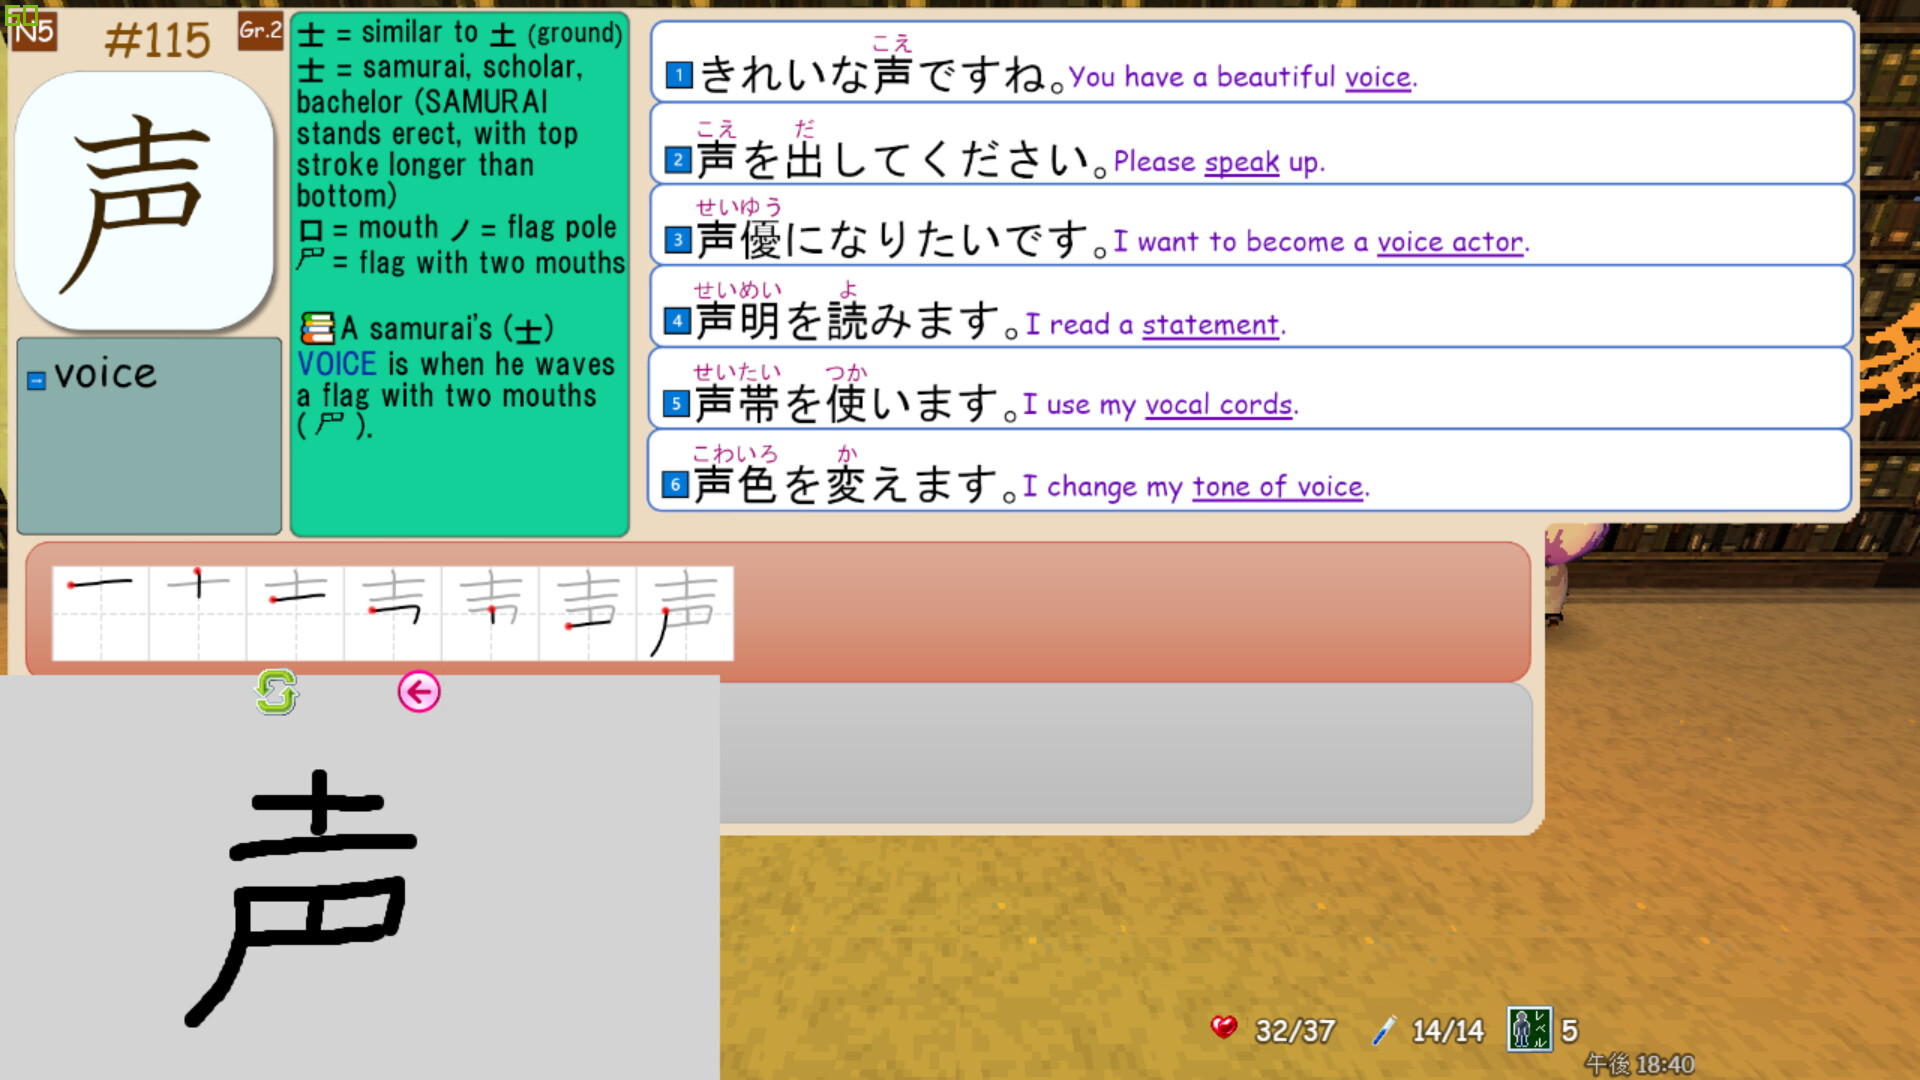
Task: Click the books mnemonic icon
Action: coord(317,328)
